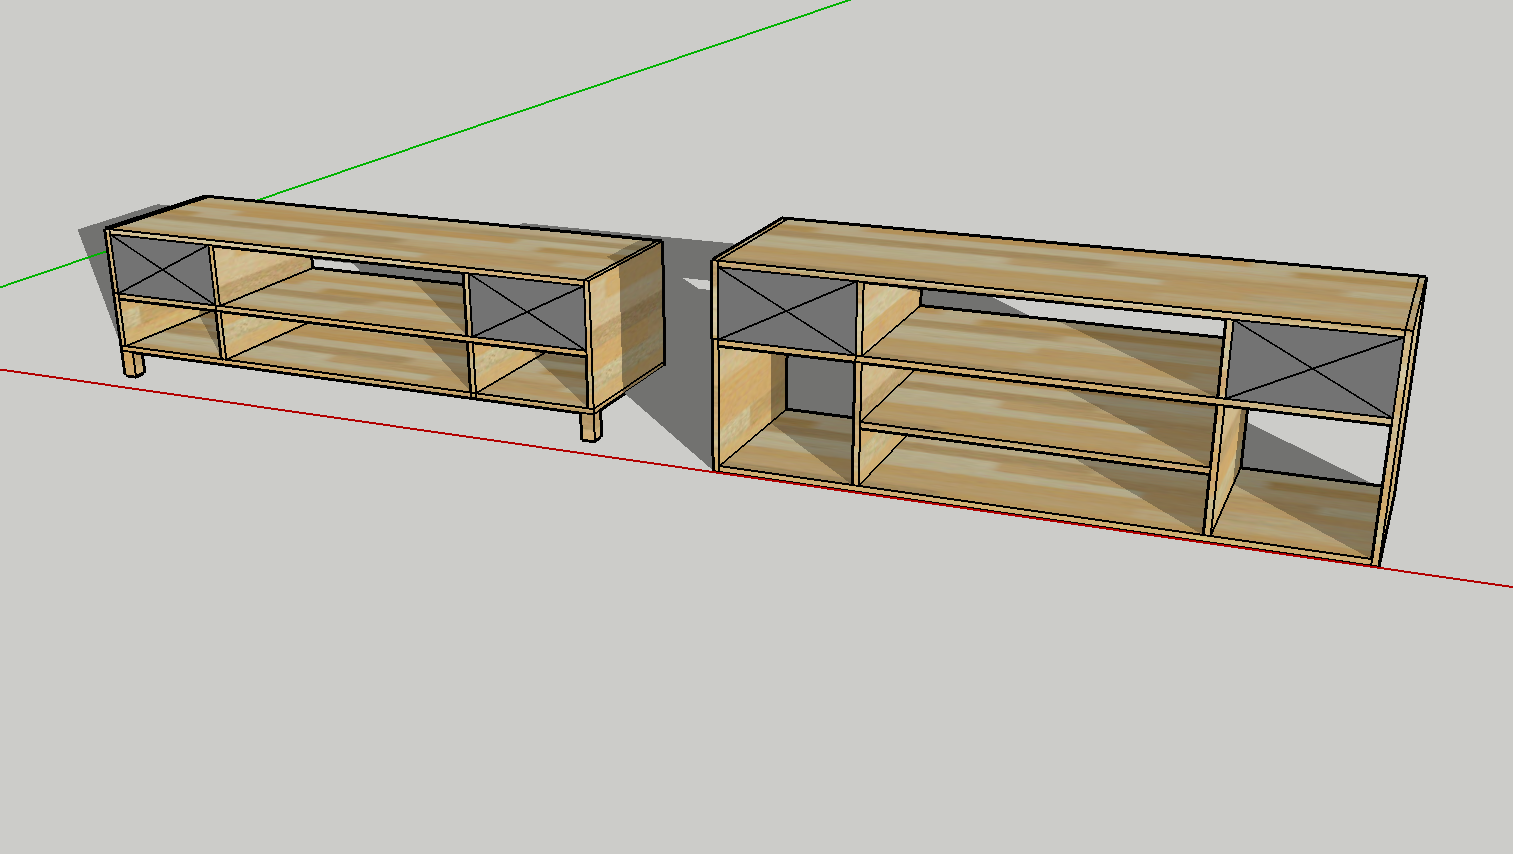Select the left cabinet's front-right leg
The width and height of the screenshot is (1513, 854).
pos(591,426)
